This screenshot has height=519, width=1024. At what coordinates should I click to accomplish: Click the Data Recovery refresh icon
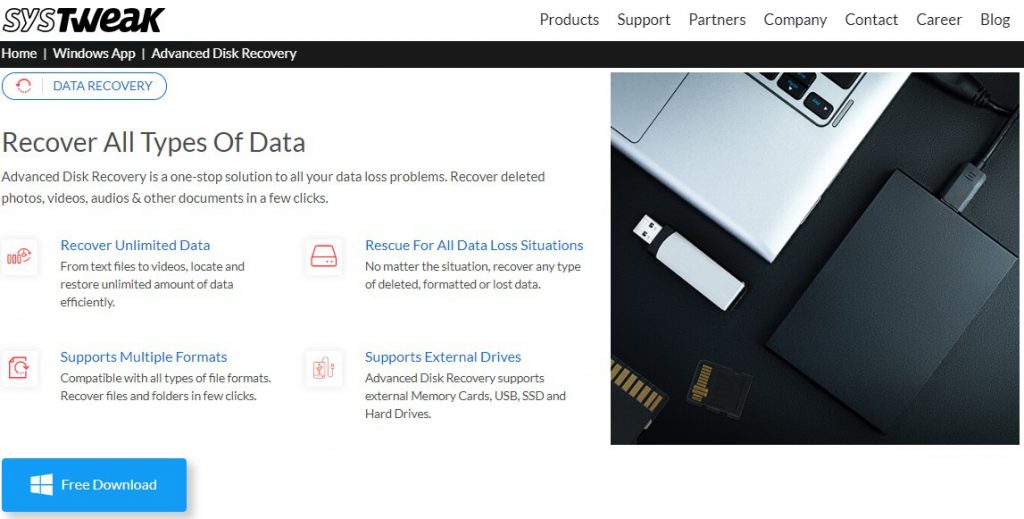(x=24, y=86)
